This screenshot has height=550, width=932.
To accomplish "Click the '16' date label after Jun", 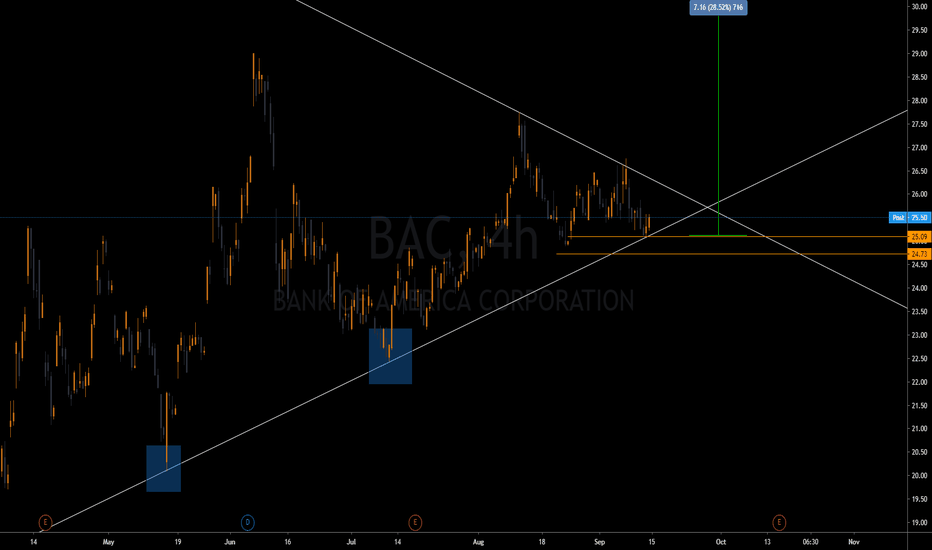I will point(288,542).
